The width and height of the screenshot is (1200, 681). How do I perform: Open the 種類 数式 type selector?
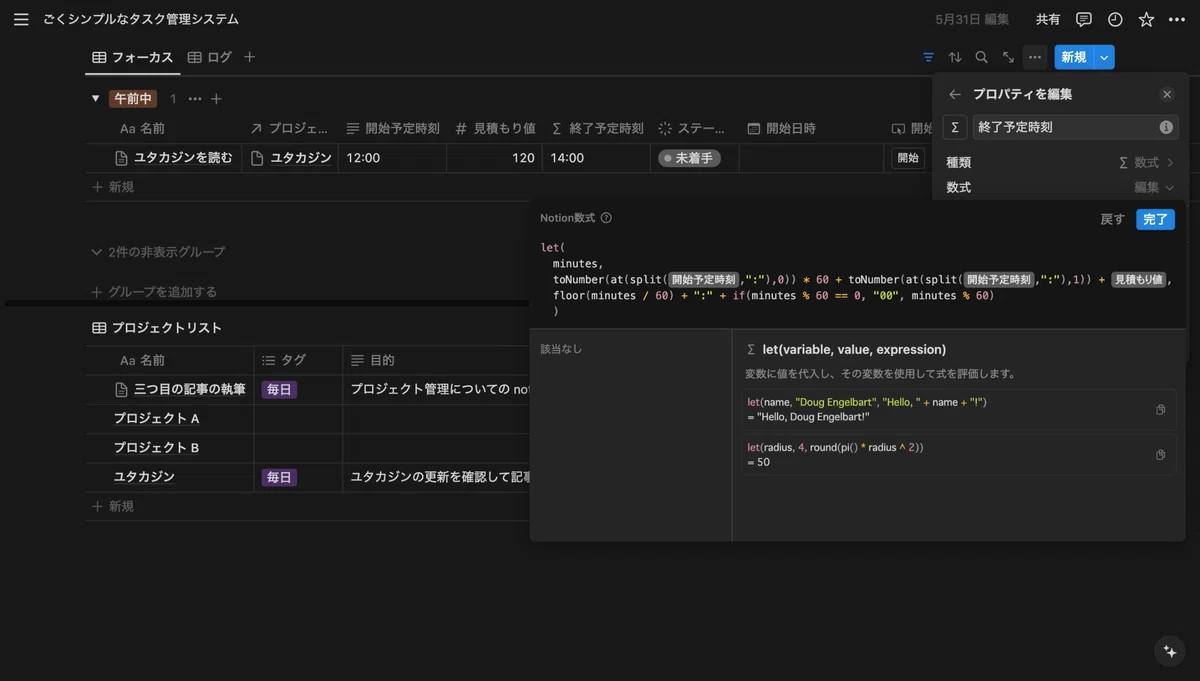(1060, 162)
